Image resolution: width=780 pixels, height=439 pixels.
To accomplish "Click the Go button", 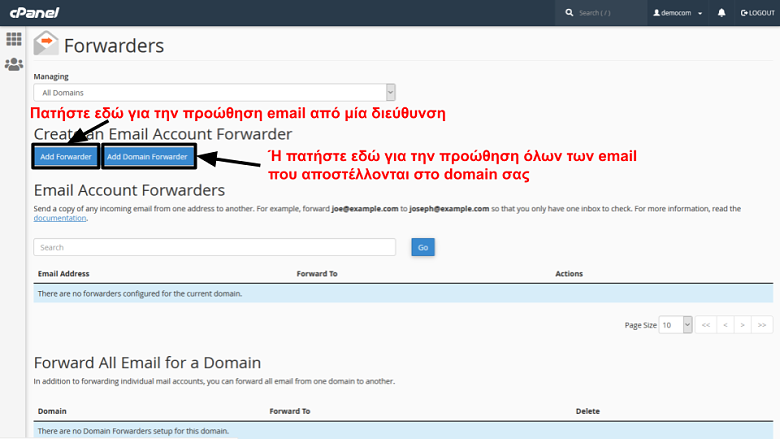I will click(x=423, y=247).
